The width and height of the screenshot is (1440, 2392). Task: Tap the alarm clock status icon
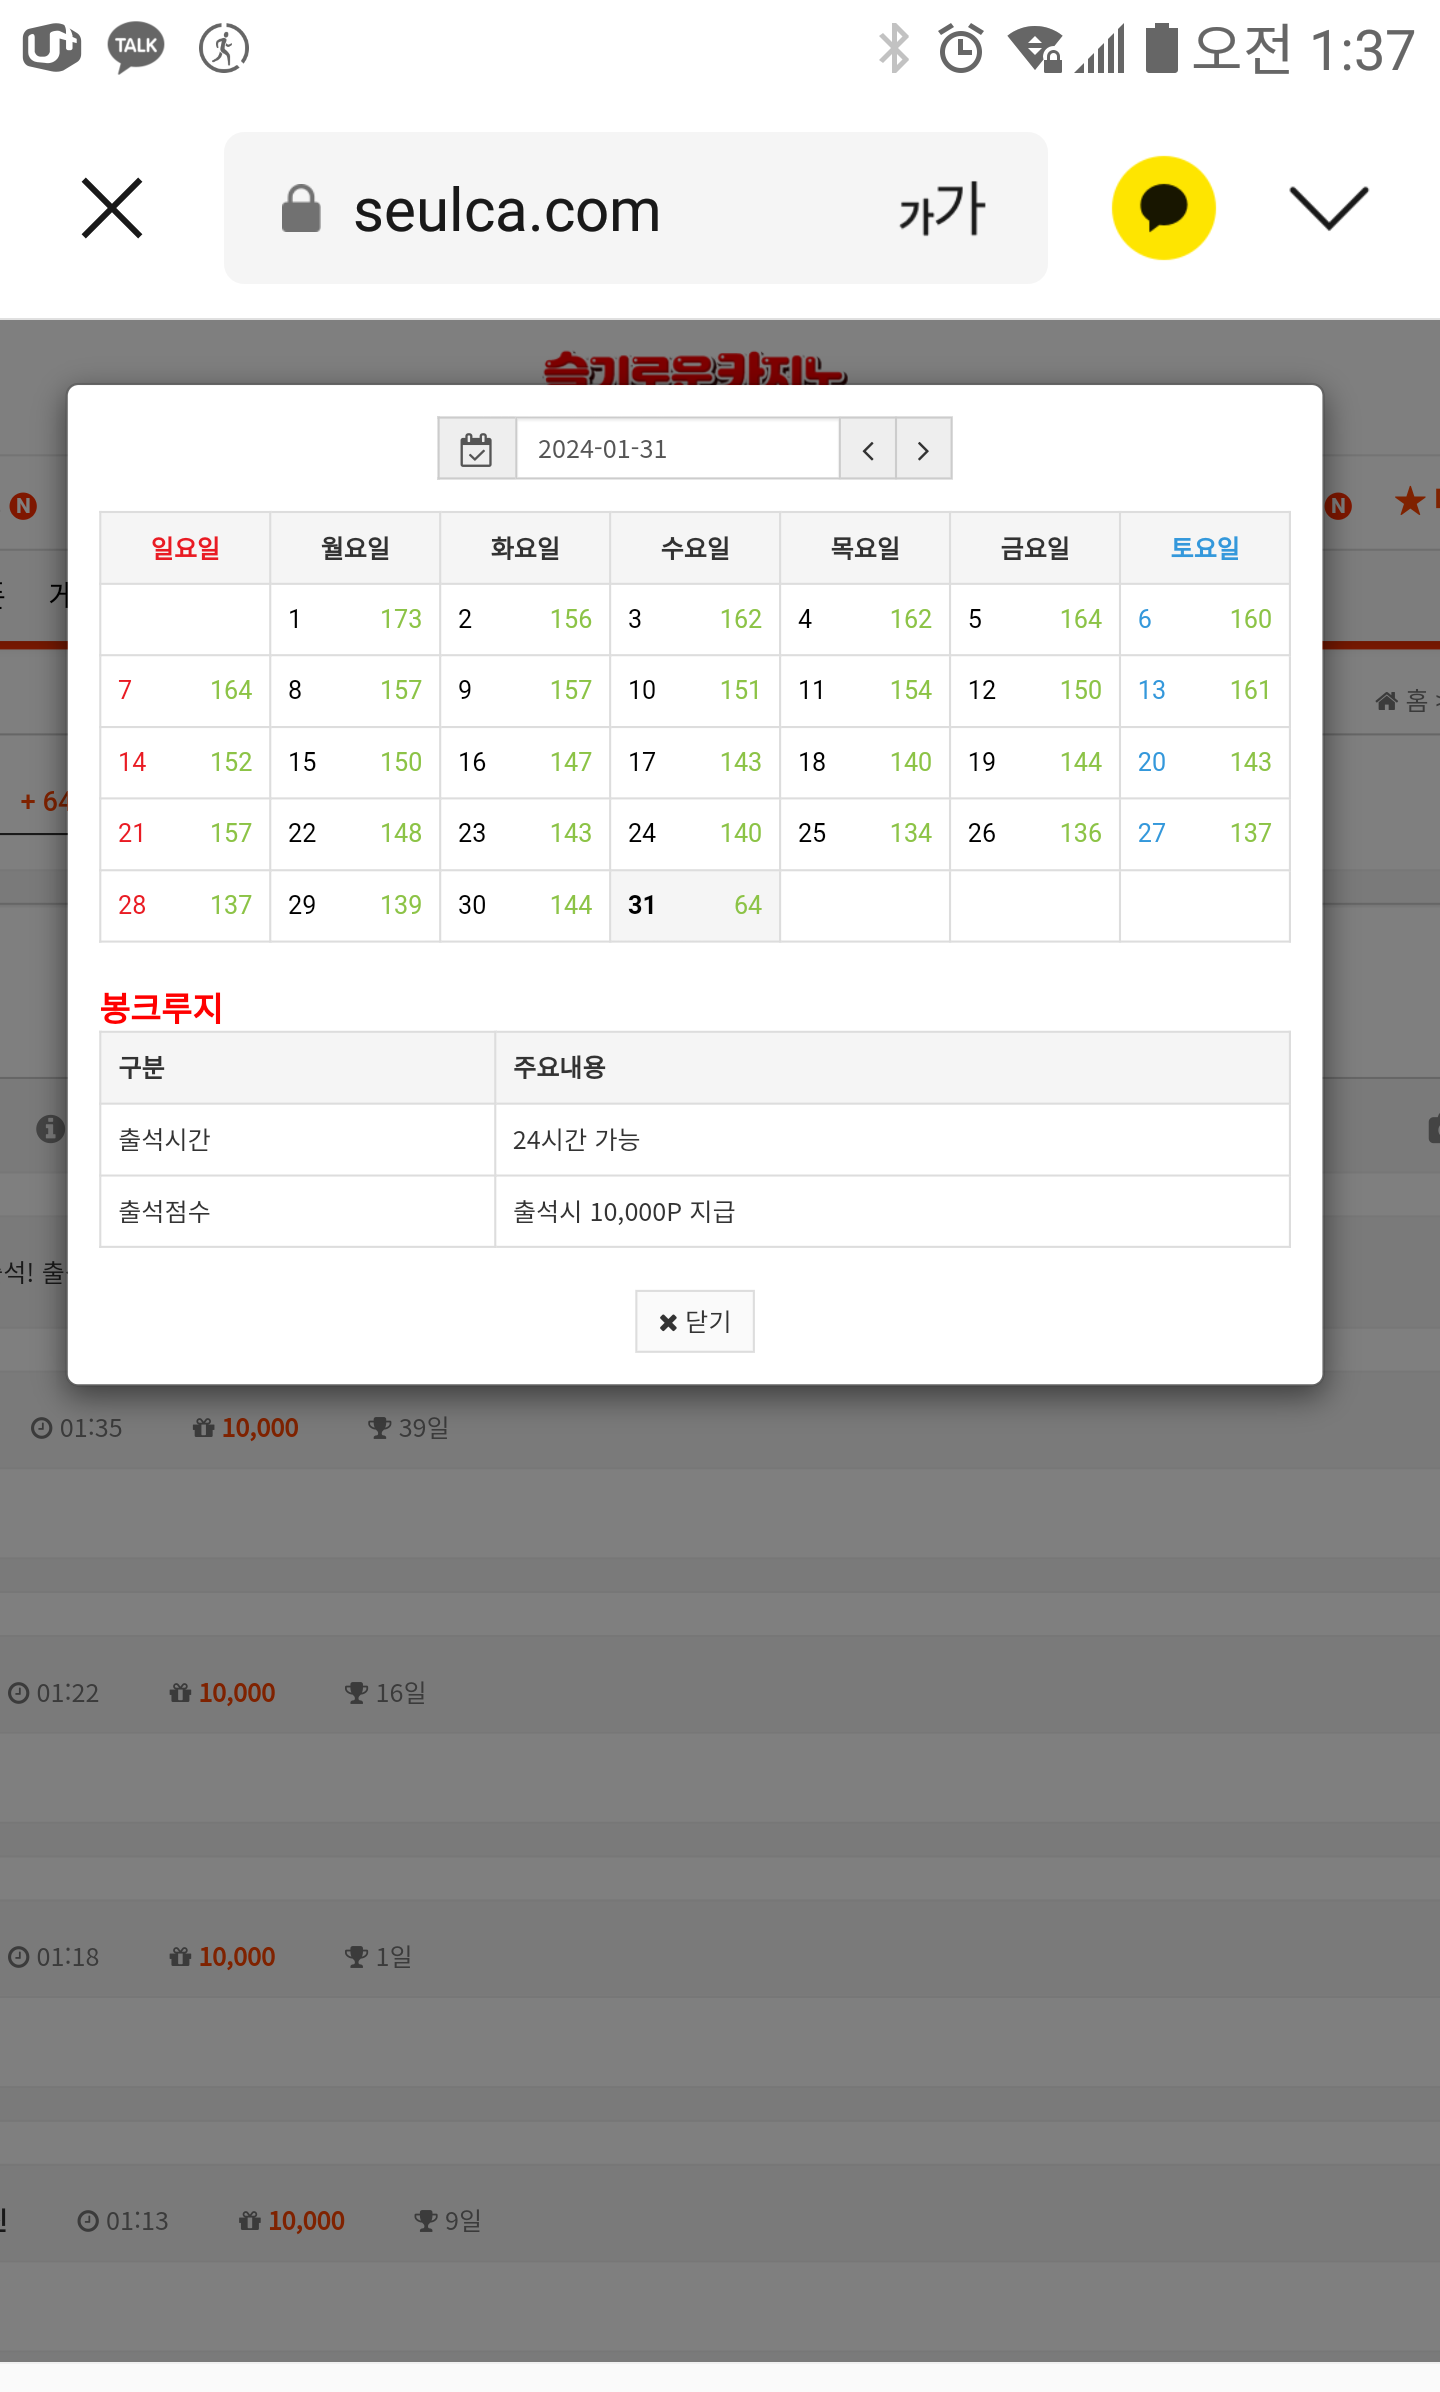(x=961, y=48)
